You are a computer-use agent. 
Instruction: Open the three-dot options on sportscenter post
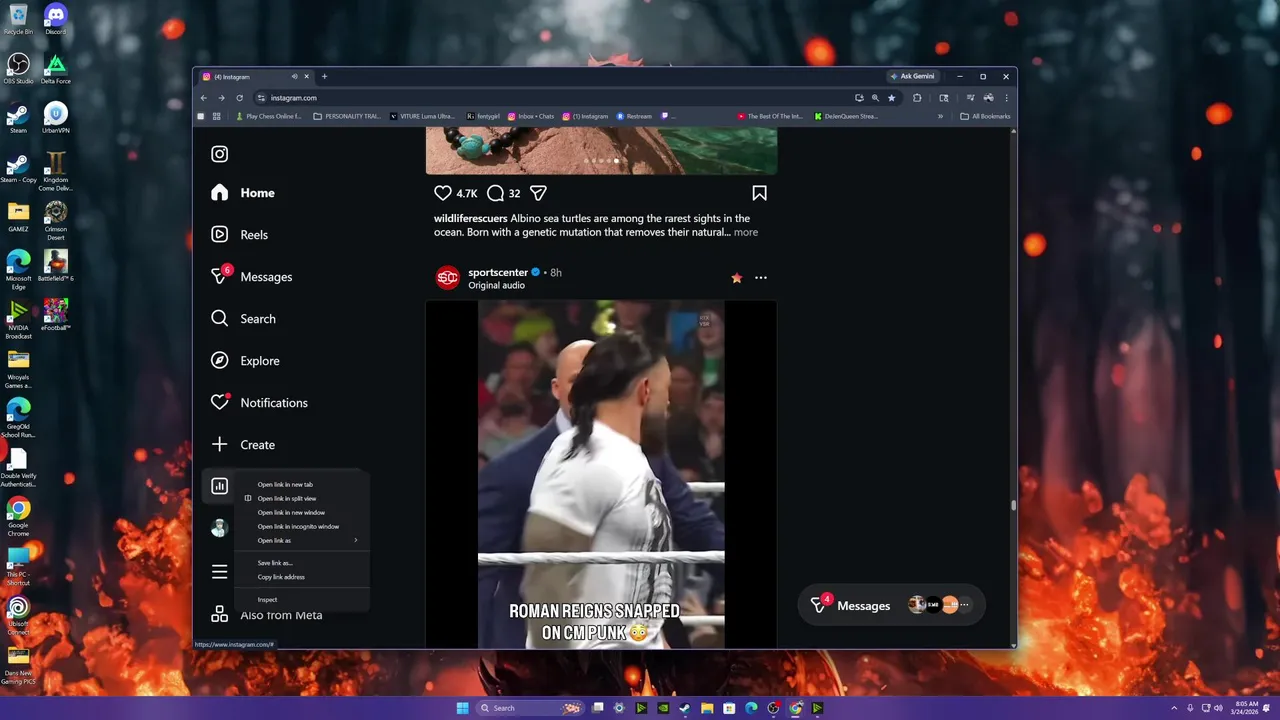(x=761, y=278)
